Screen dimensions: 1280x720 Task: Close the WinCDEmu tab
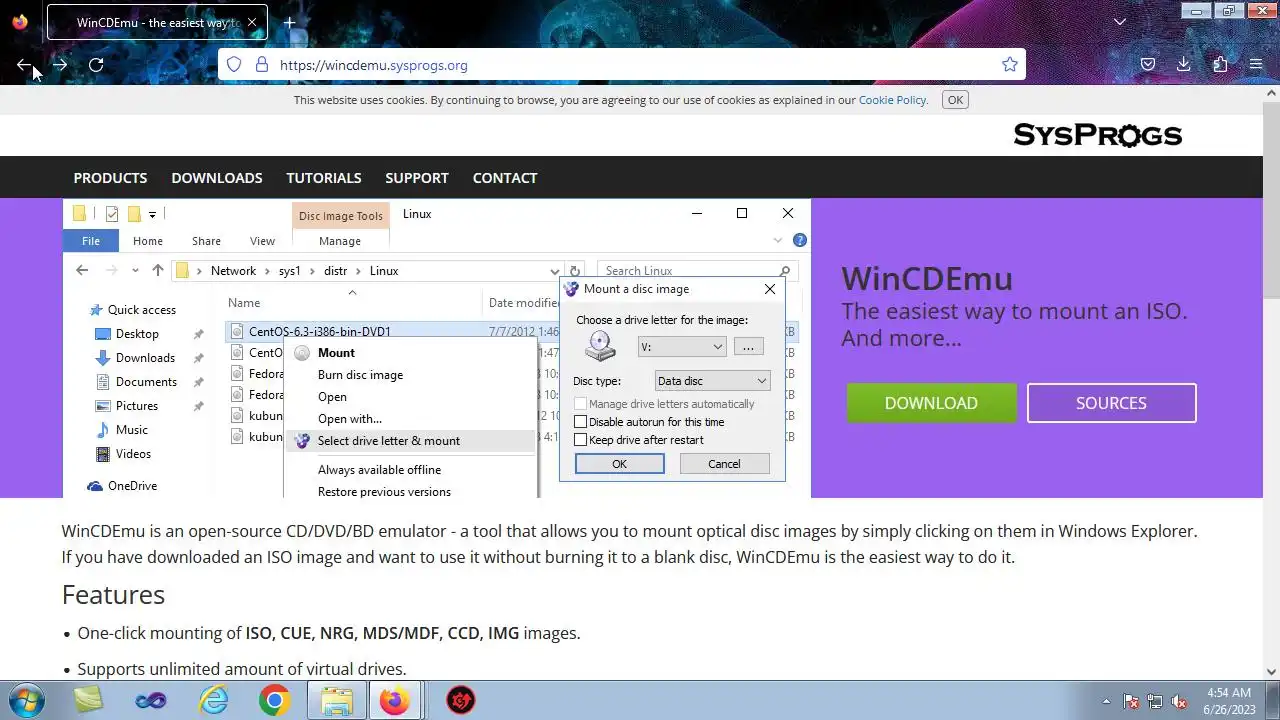252,22
